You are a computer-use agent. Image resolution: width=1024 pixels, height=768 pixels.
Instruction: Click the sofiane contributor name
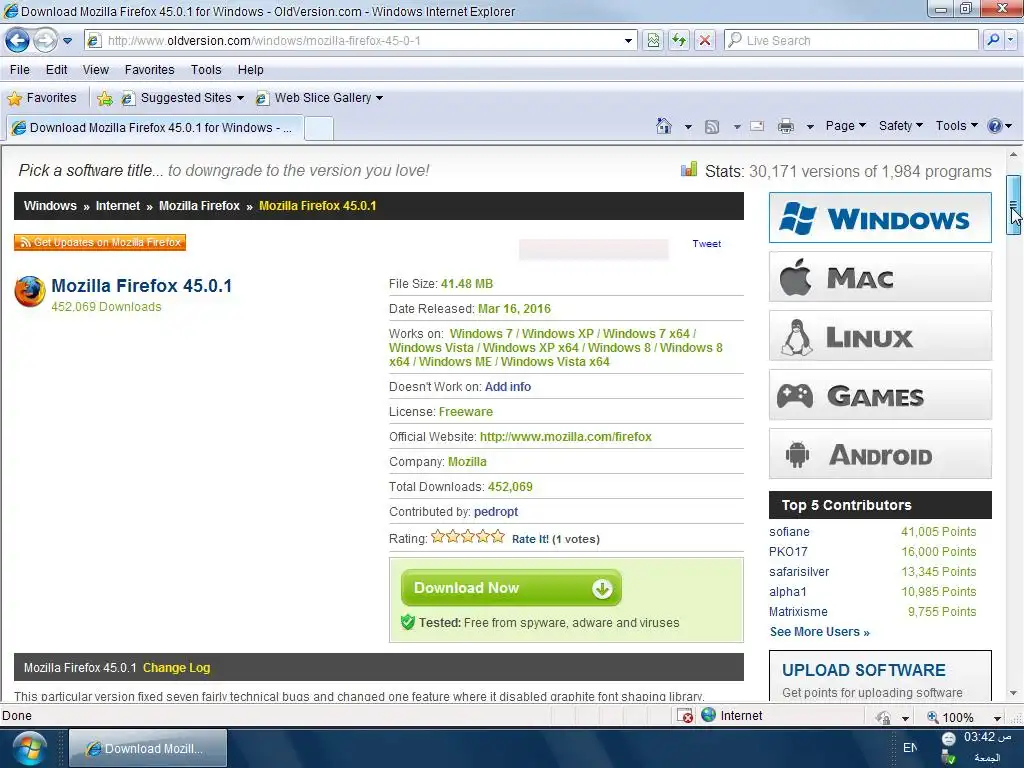[789, 532]
